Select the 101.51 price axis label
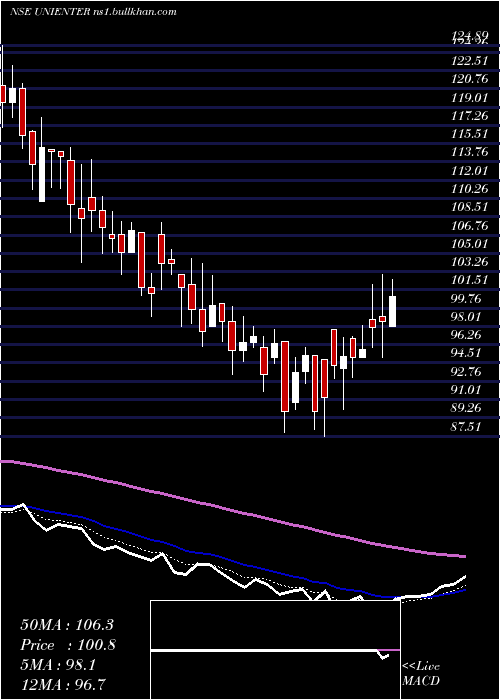 tap(469, 280)
